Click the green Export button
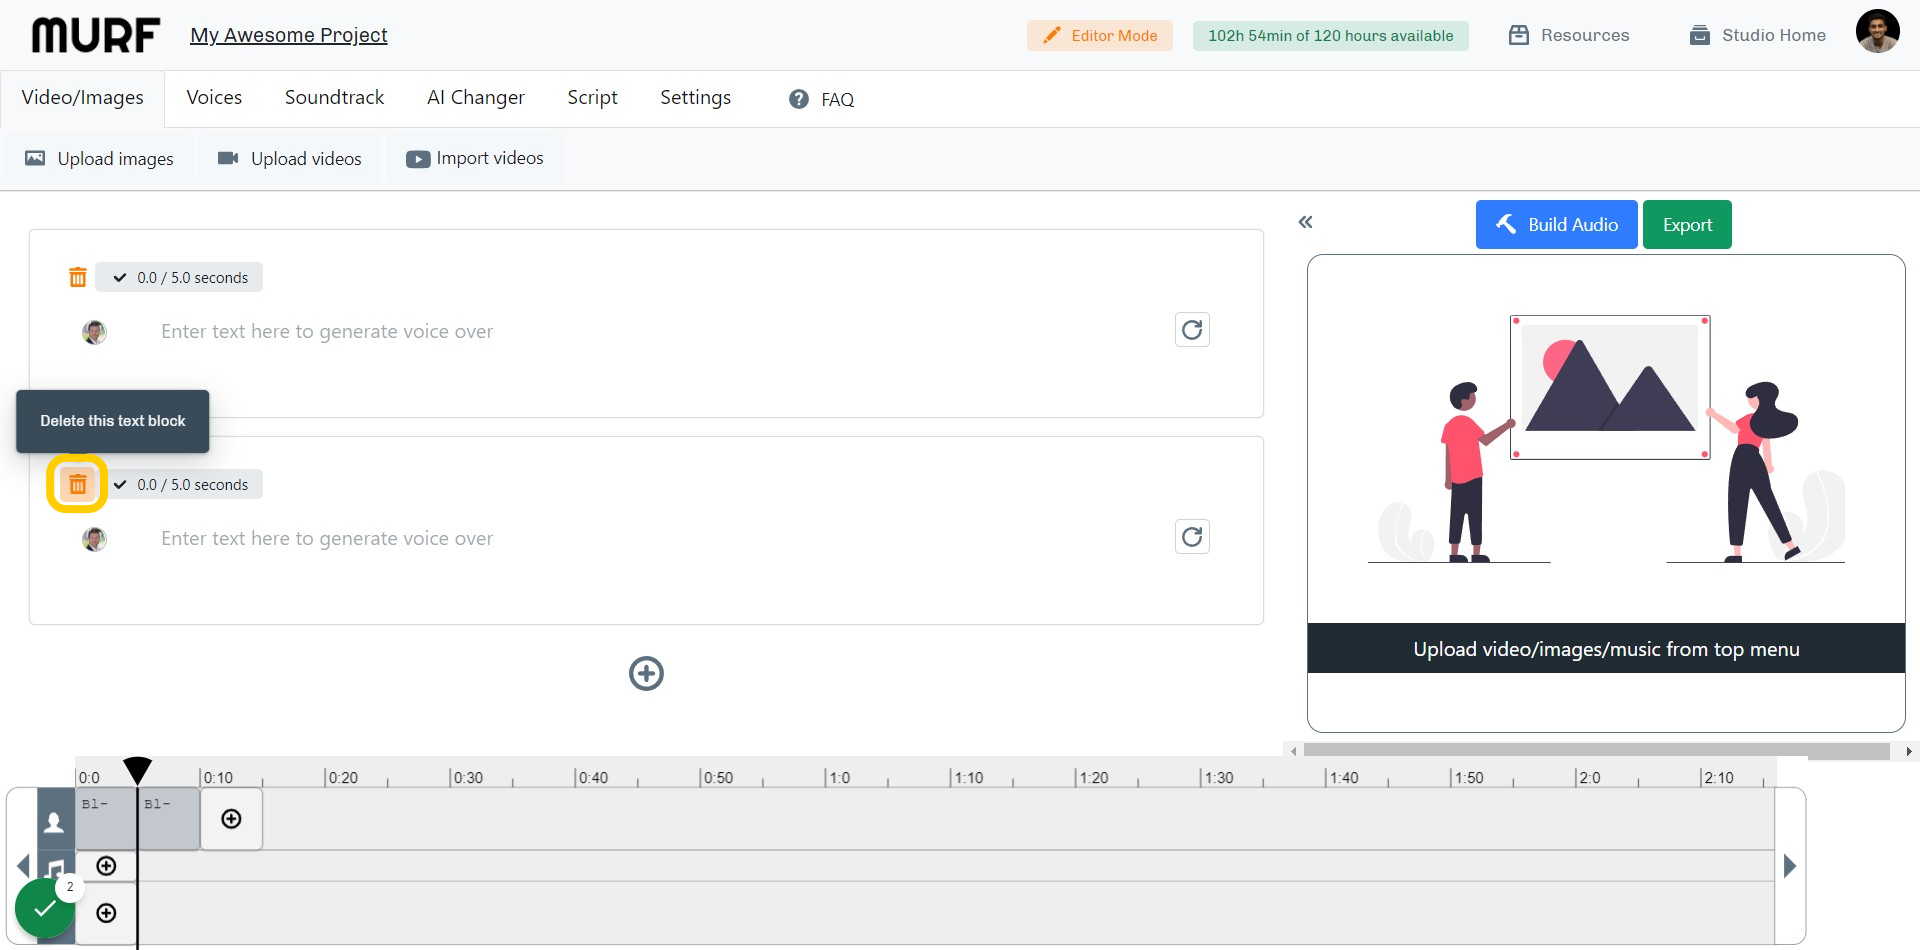Screen dimensions: 1920x950 [x=1686, y=225]
